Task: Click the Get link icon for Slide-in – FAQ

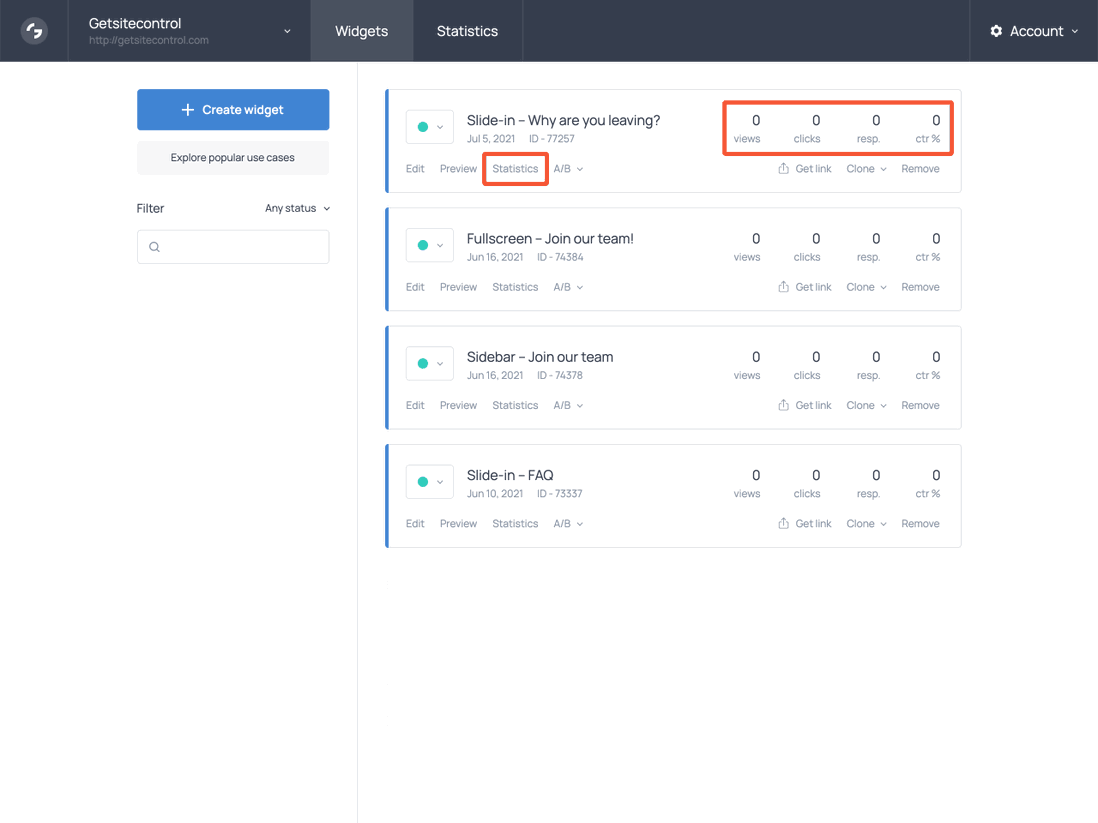Action: [x=783, y=523]
